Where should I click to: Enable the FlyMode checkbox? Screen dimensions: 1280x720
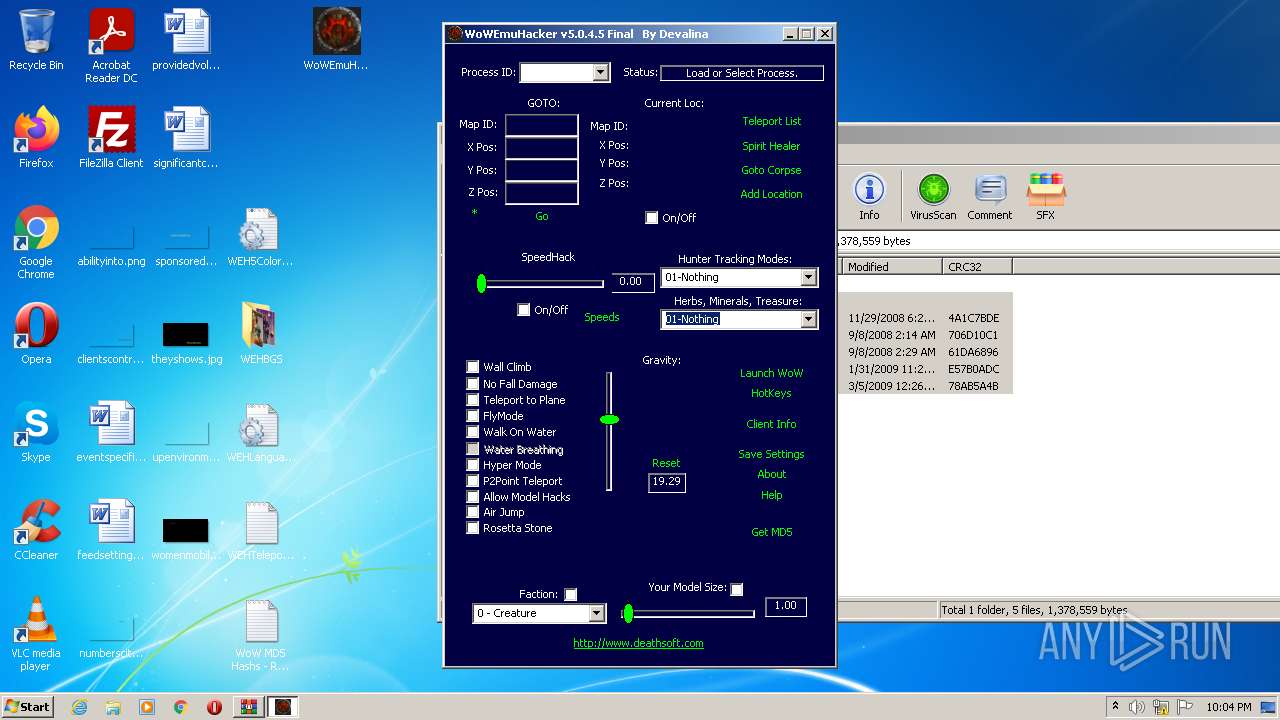[473, 416]
